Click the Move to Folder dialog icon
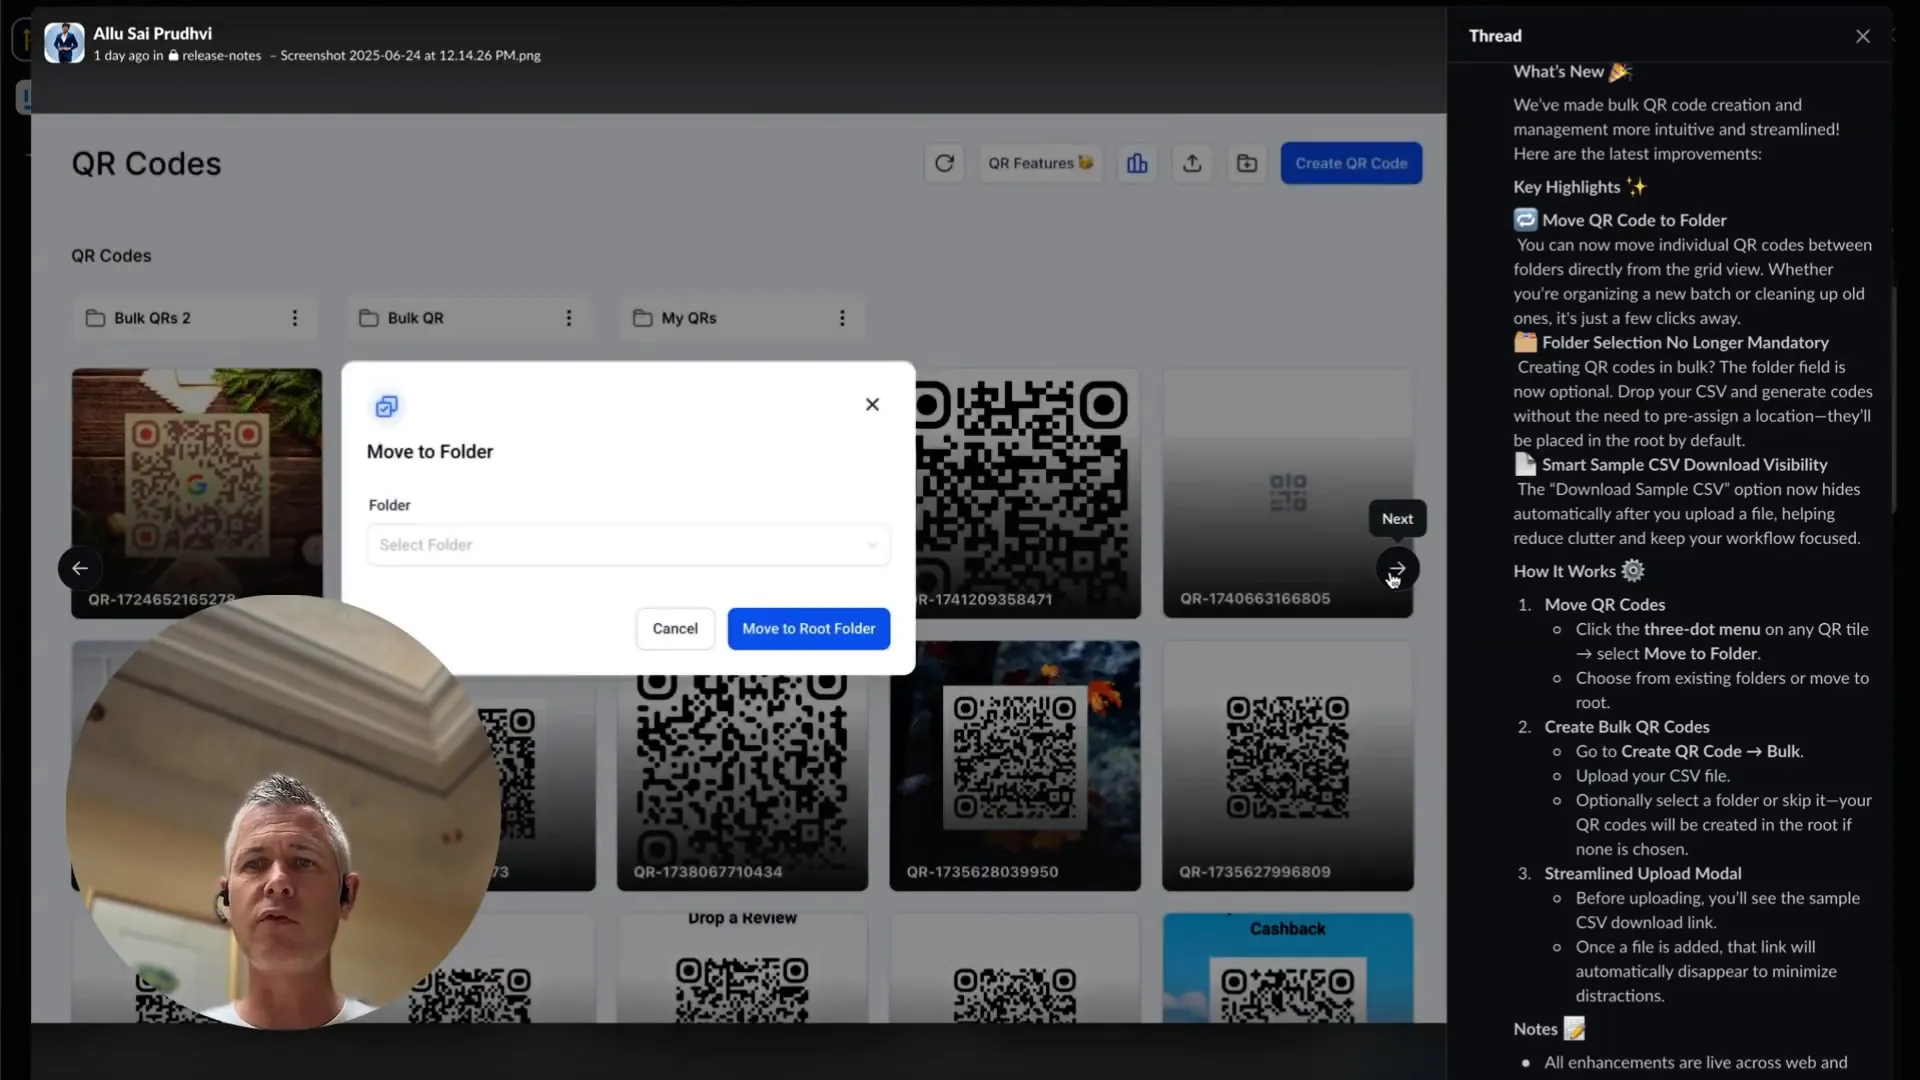This screenshot has width=1920, height=1080. [386, 406]
